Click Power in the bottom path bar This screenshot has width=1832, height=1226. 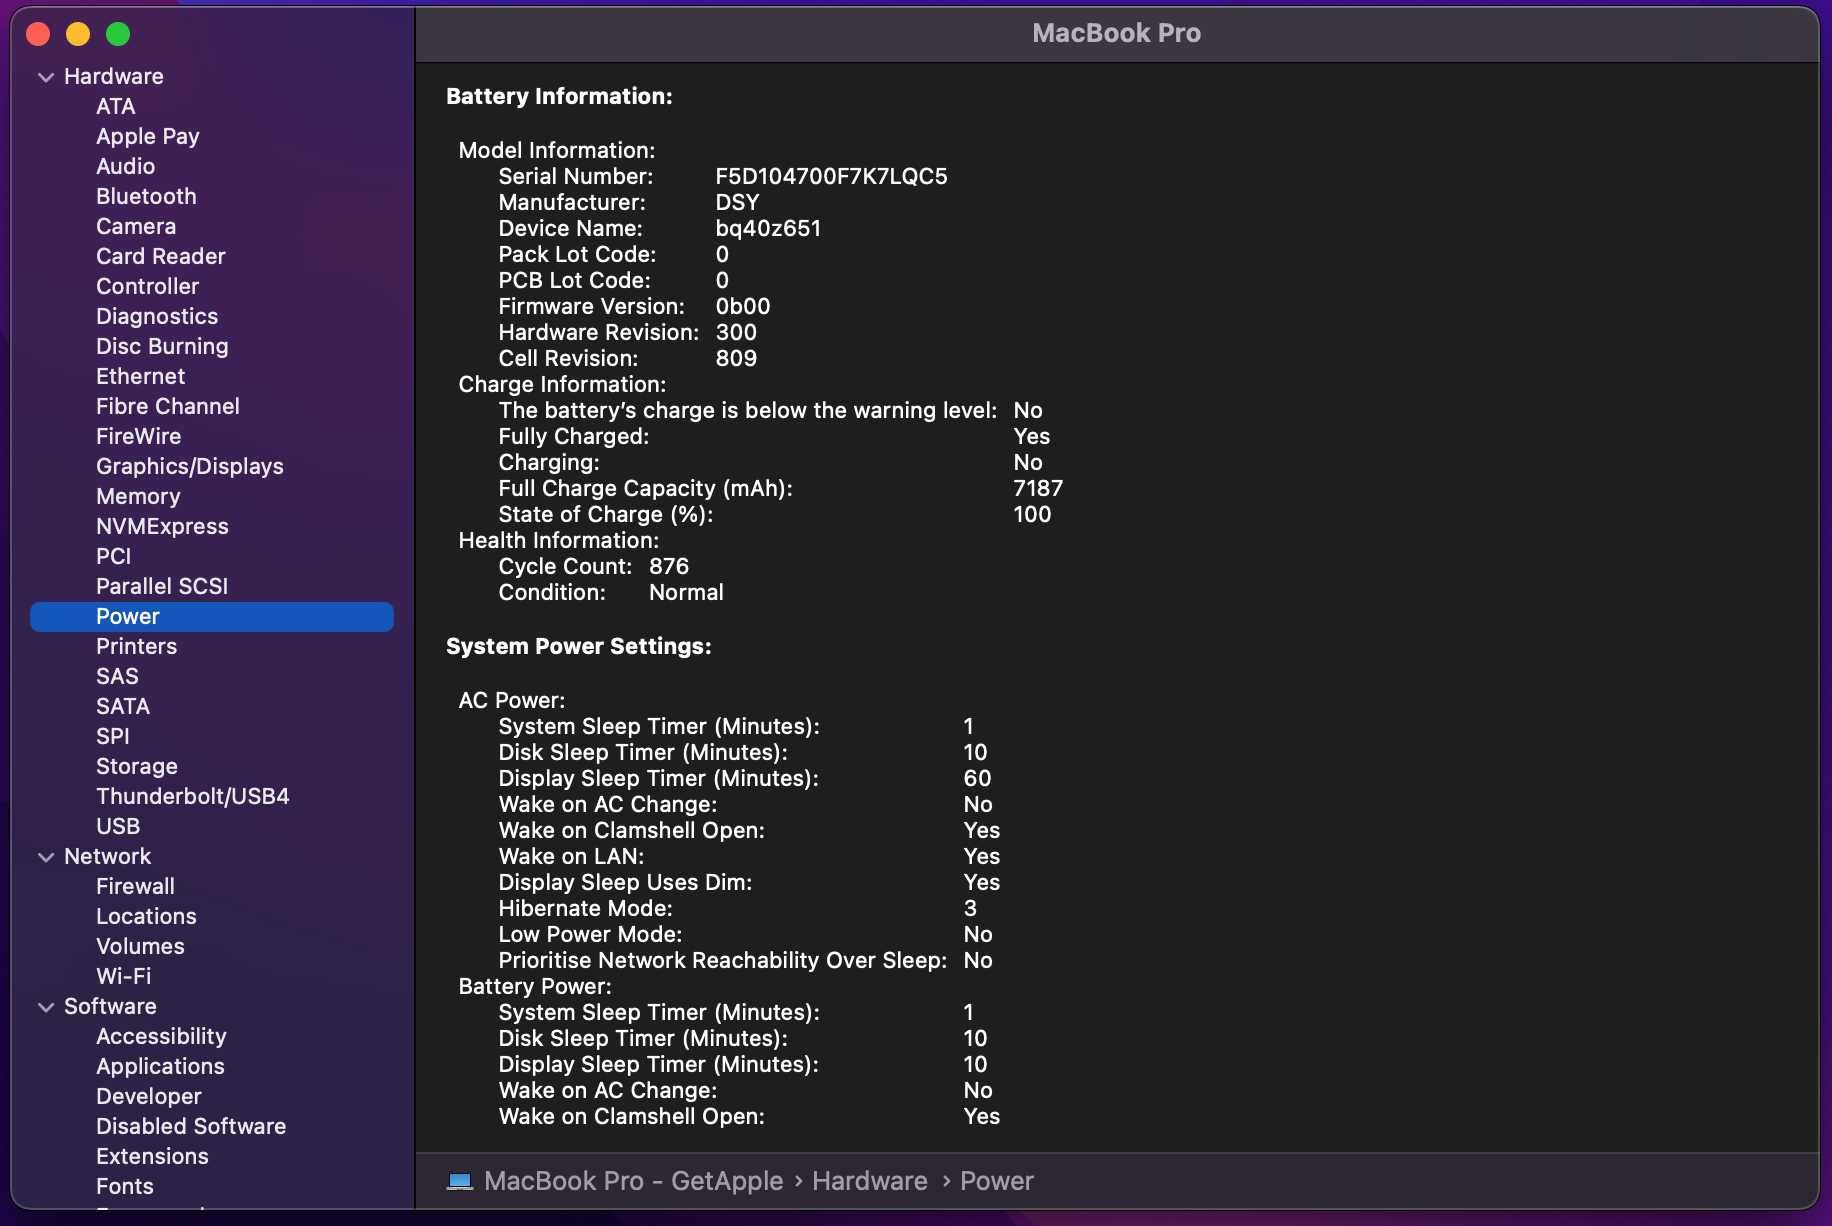pyautogui.click(x=997, y=1181)
